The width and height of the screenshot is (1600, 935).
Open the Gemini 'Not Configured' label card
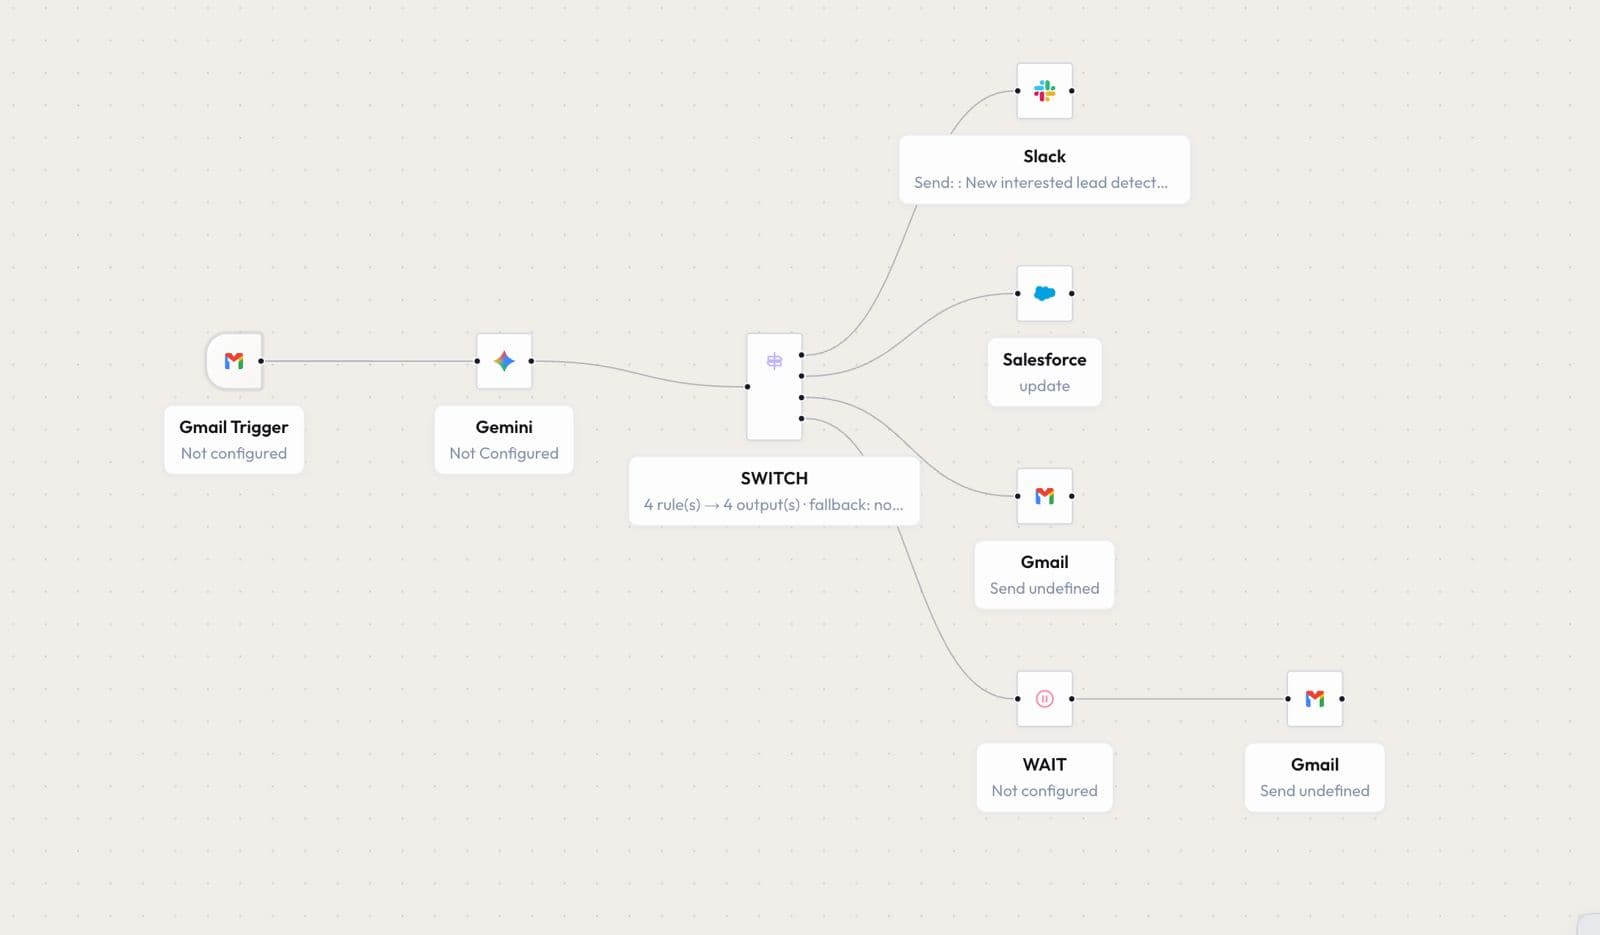[x=504, y=440]
